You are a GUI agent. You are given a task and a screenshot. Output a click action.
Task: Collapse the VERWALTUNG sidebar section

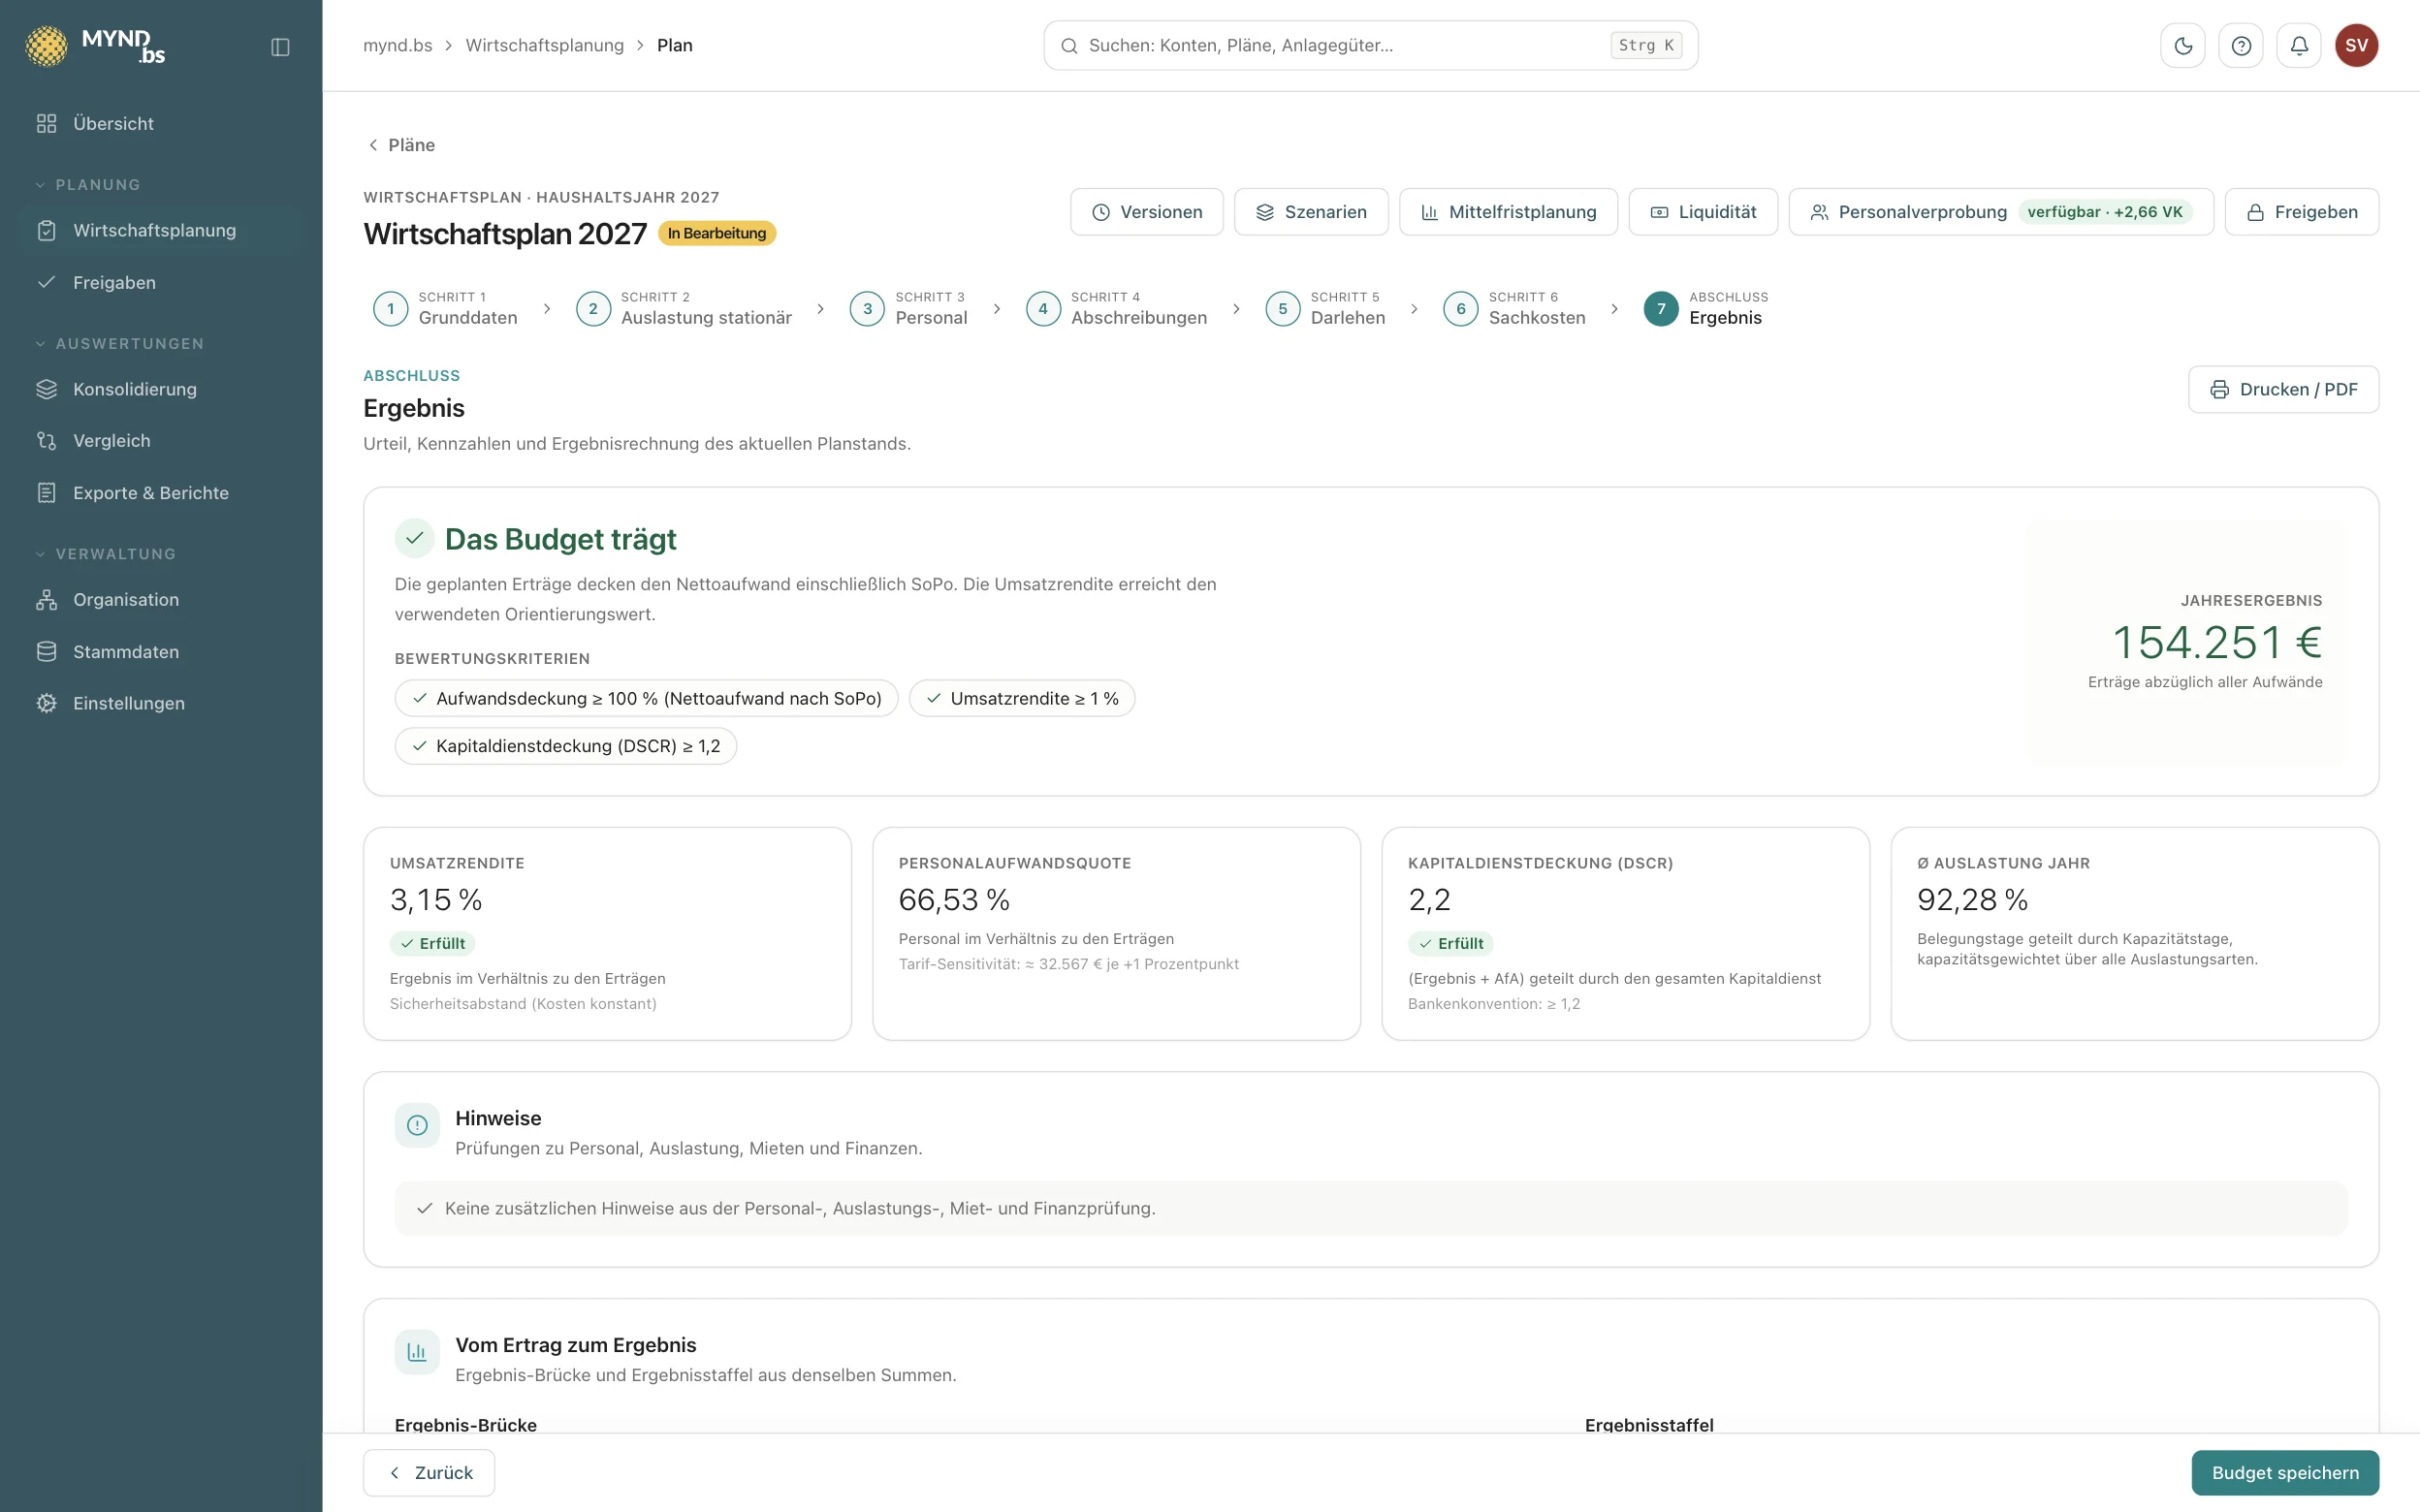pyautogui.click(x=105, y=554)
